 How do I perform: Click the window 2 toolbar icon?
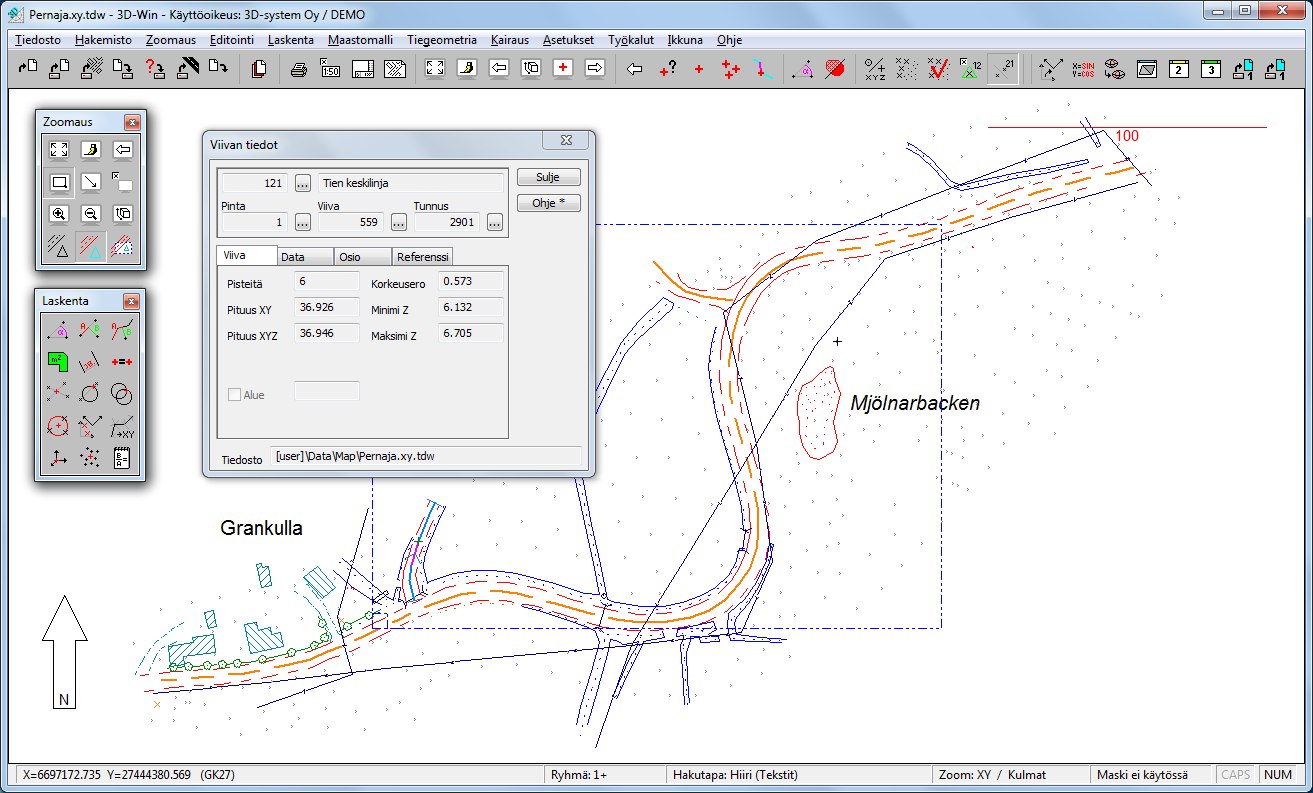click(x=1179, y=69)
